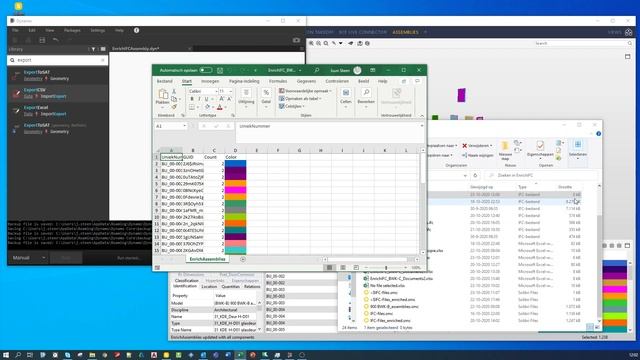Switch to Page Layout view in Excel status bar
The width and height of the screenshot is (640, 360).
tap(343, 268)
